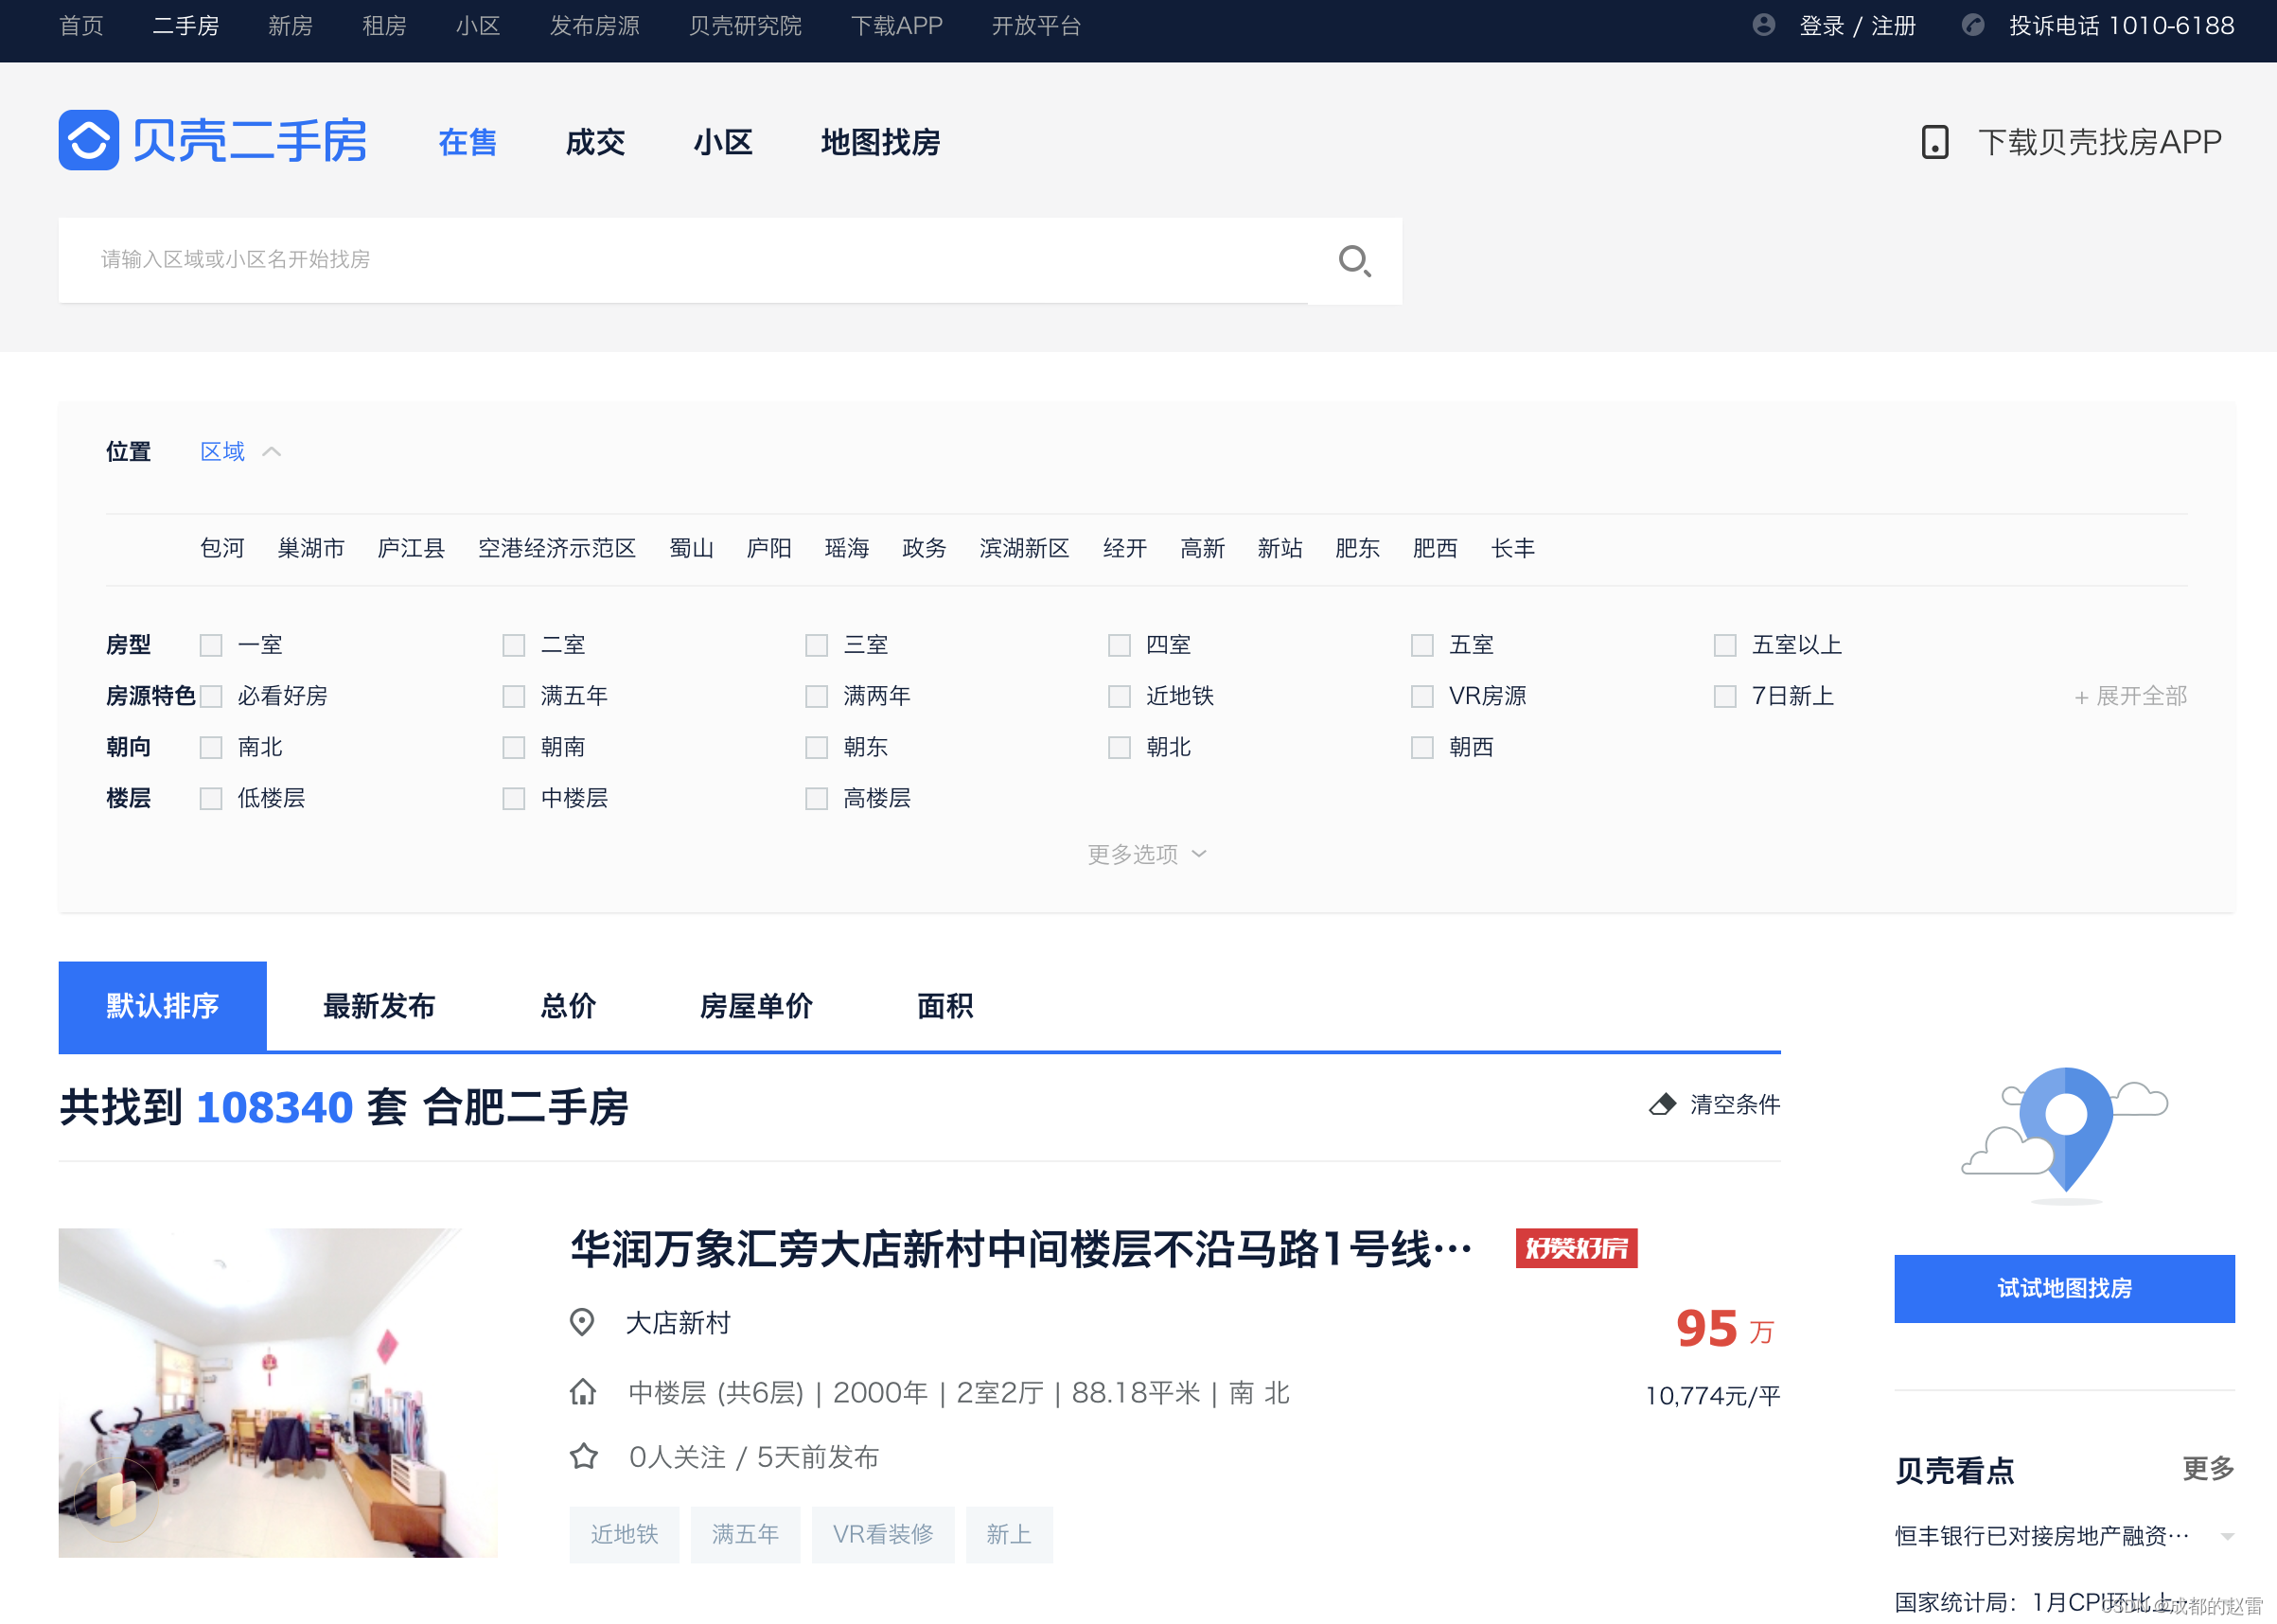Viewport: 2277px width, 1624px height.
Task: Expand 更多选项 filter options
Action: [1146, 854]
